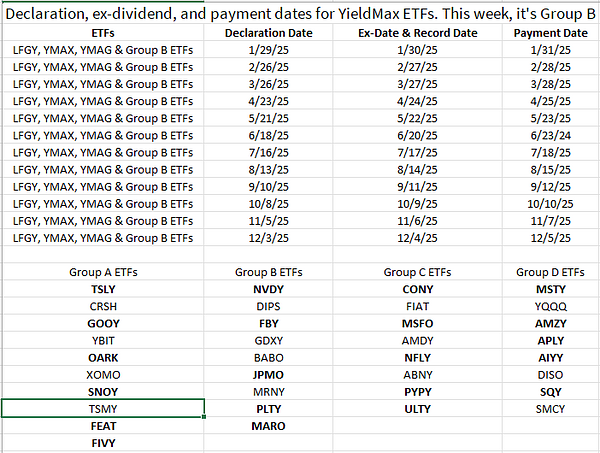Click the Payment Date column header
Image resolution: width=600 pixels, height=453 pixels.
tap(550, 33)
